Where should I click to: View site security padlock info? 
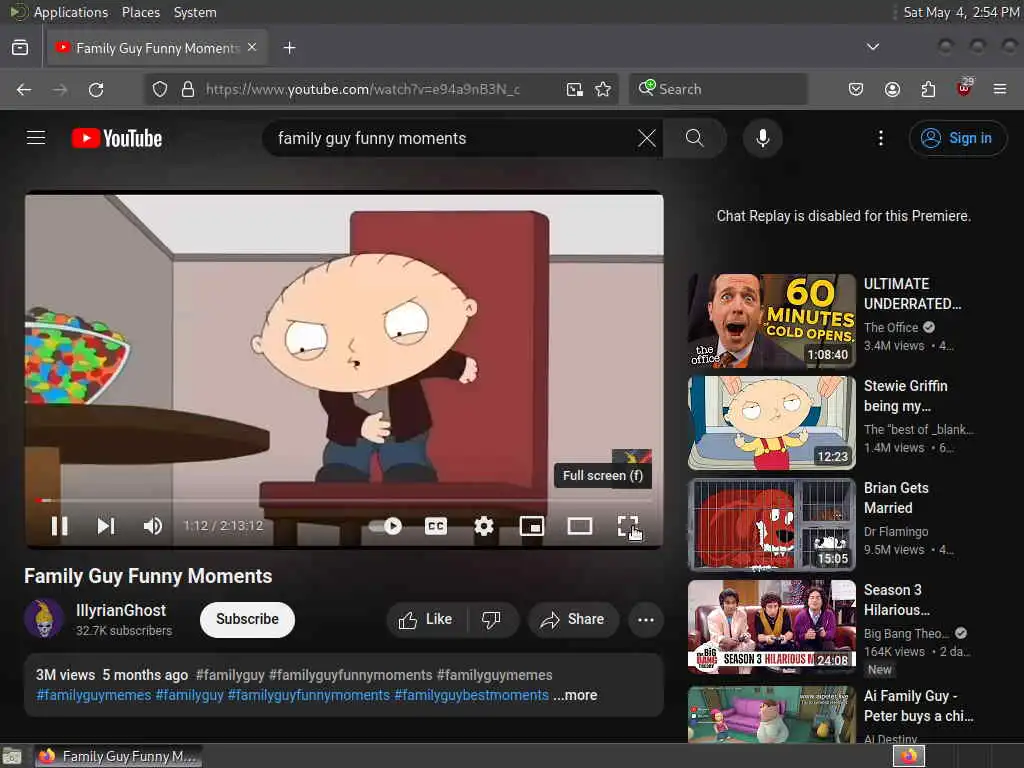187,89
